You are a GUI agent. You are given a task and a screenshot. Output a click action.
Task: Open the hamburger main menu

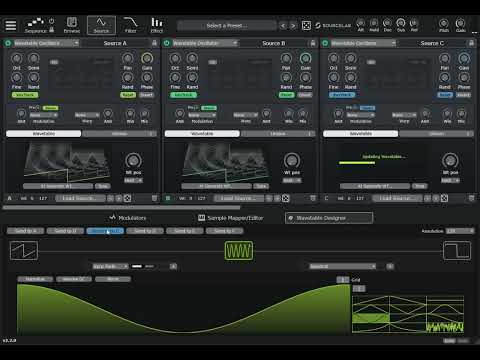10,25
